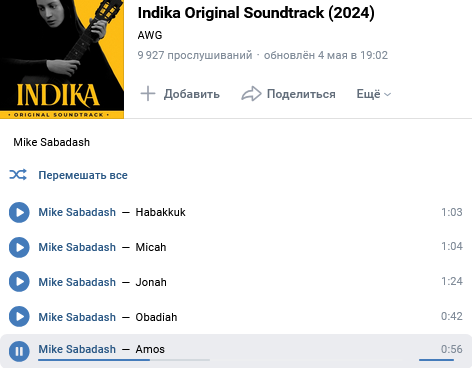Viewport: 472px width, 368px height.
Task: Expand the Ещё dropdown menu
Action: 374,94
